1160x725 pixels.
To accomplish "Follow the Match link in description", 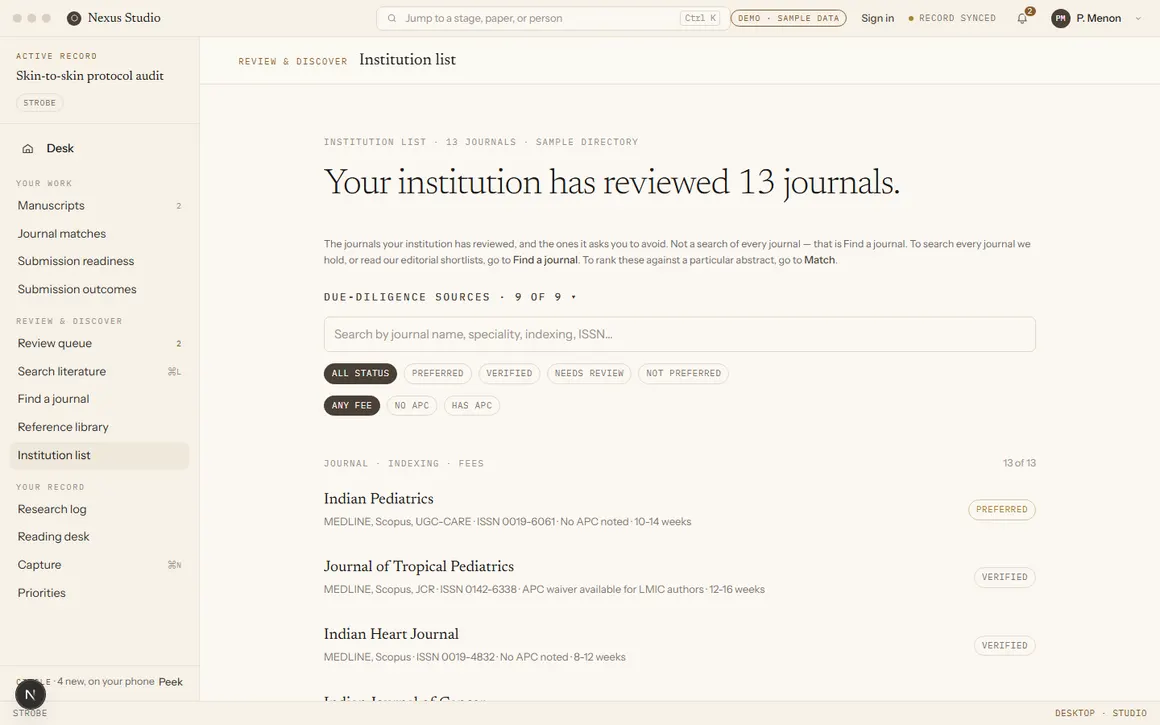I will click(x=819, y=260).
